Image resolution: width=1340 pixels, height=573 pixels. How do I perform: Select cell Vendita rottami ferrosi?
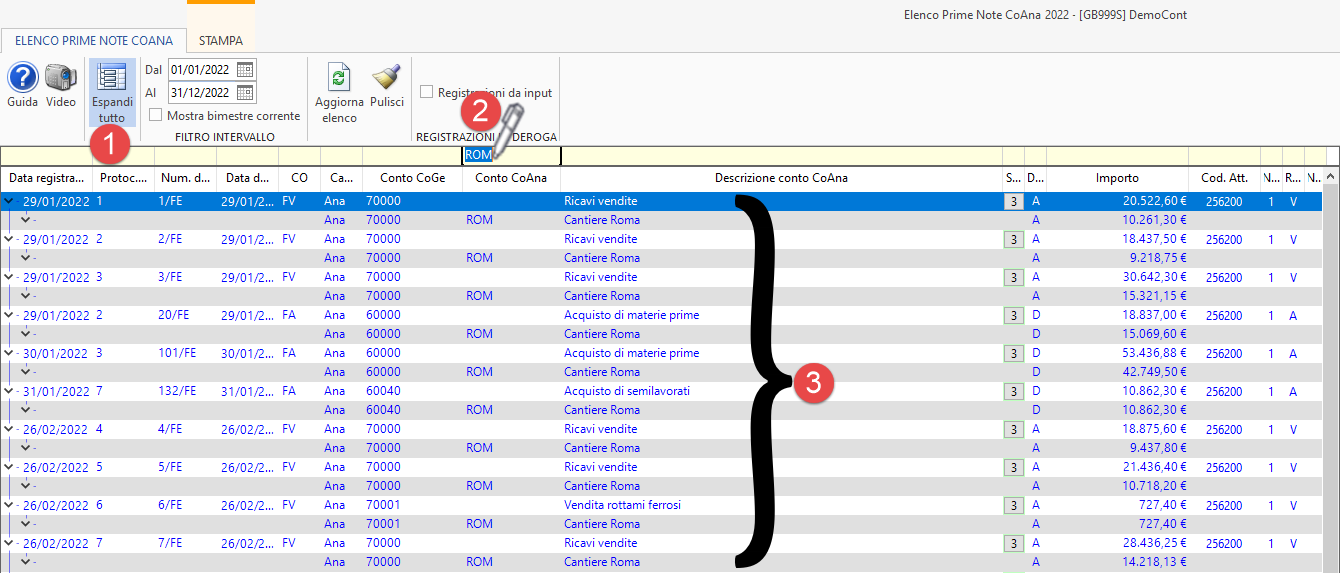(622, 505)
